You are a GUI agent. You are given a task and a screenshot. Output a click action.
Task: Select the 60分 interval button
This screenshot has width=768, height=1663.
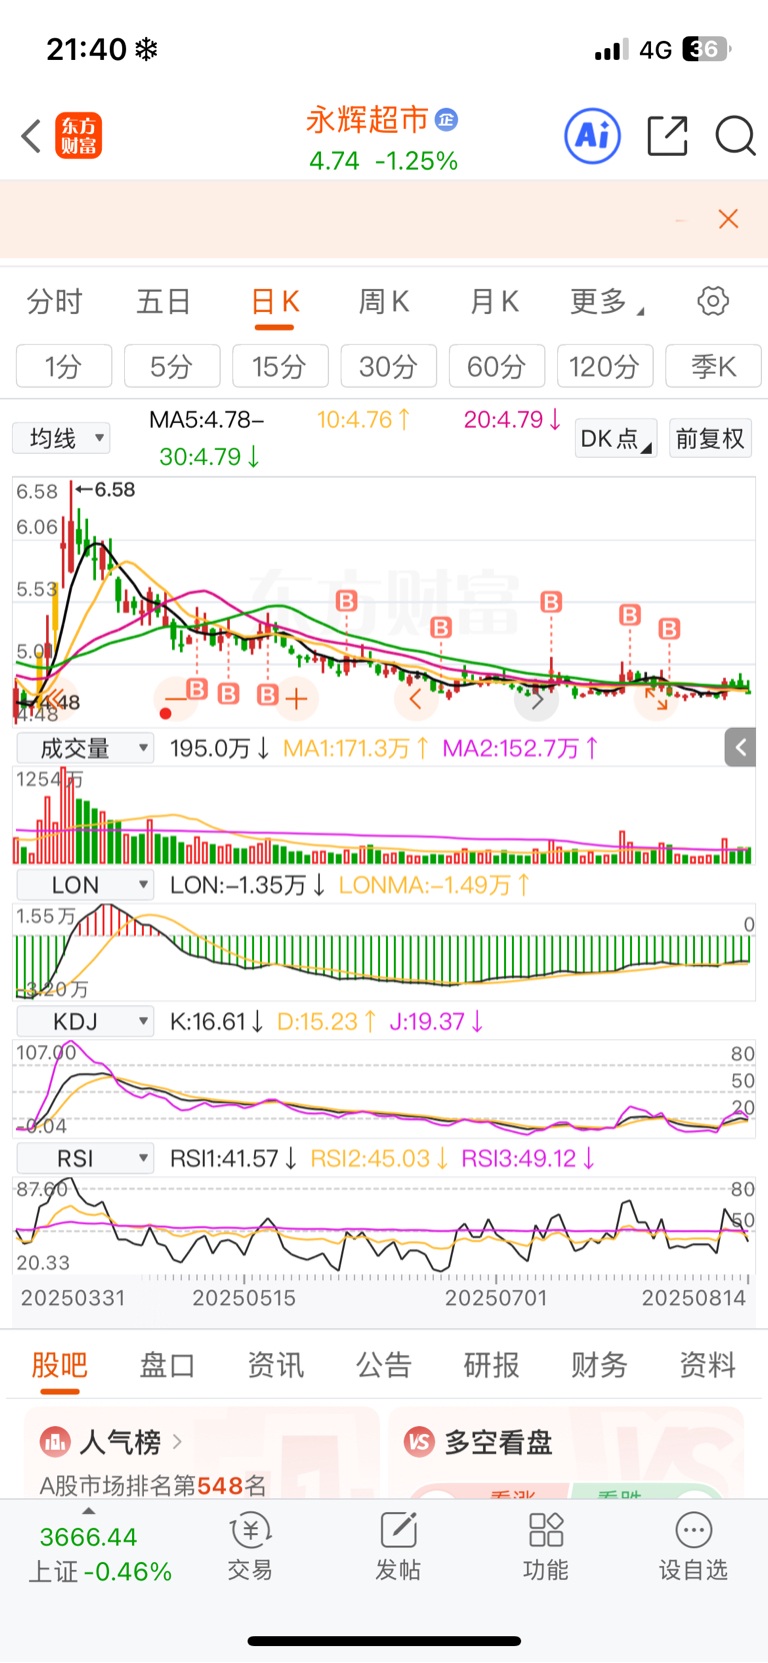(x=497, y=366)
